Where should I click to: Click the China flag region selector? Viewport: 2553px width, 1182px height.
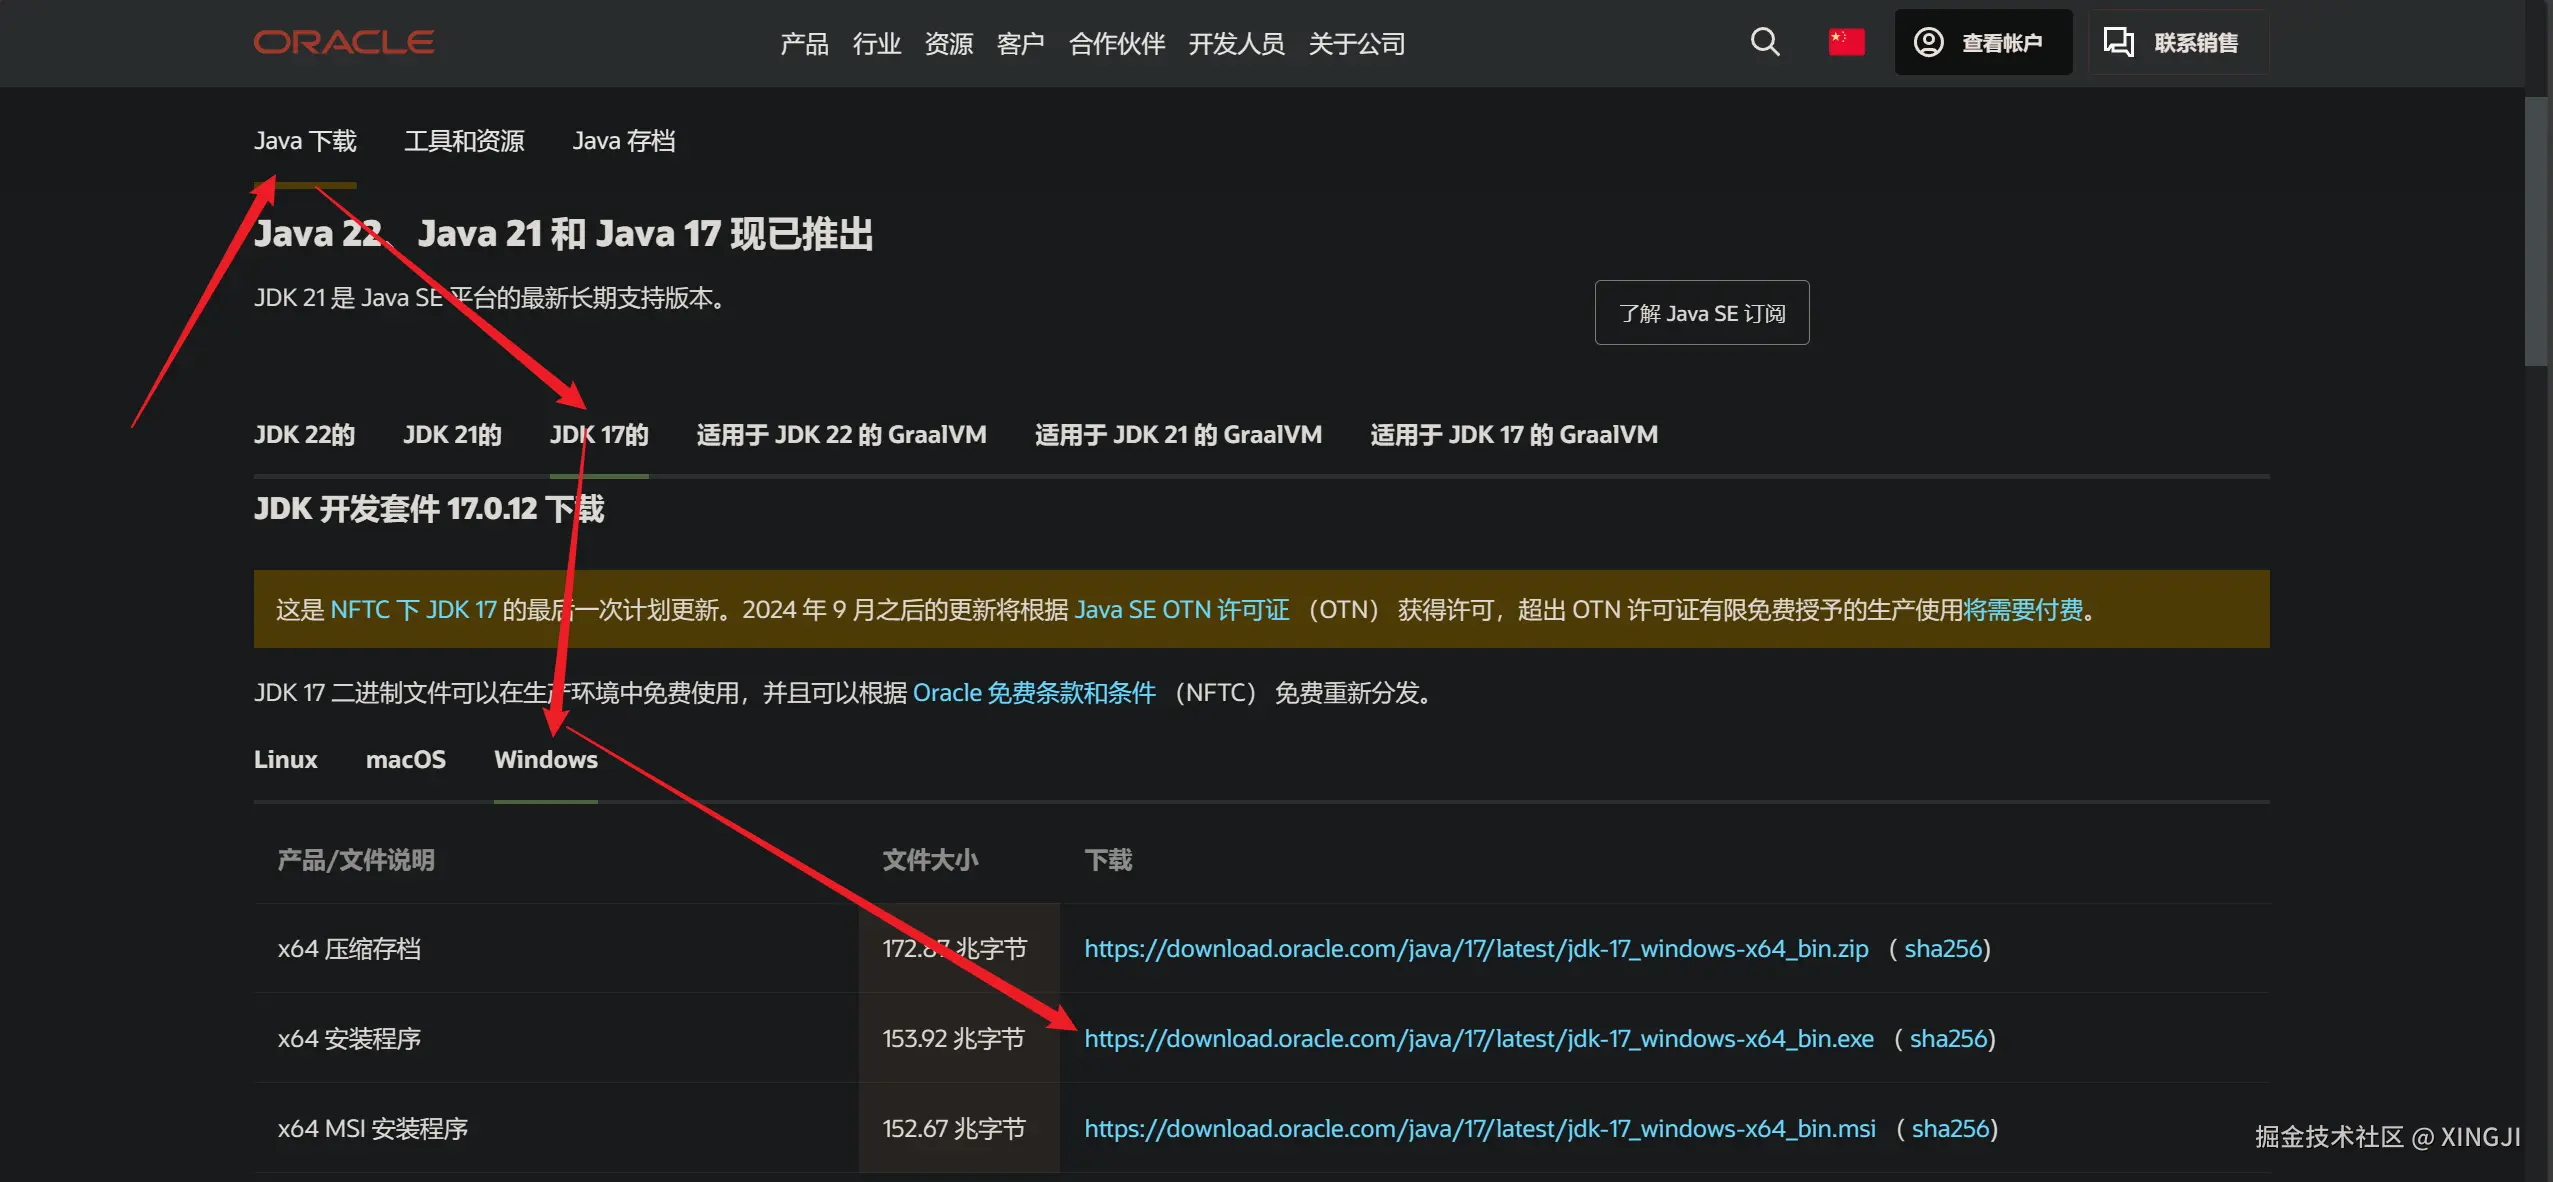point(1845,42)
